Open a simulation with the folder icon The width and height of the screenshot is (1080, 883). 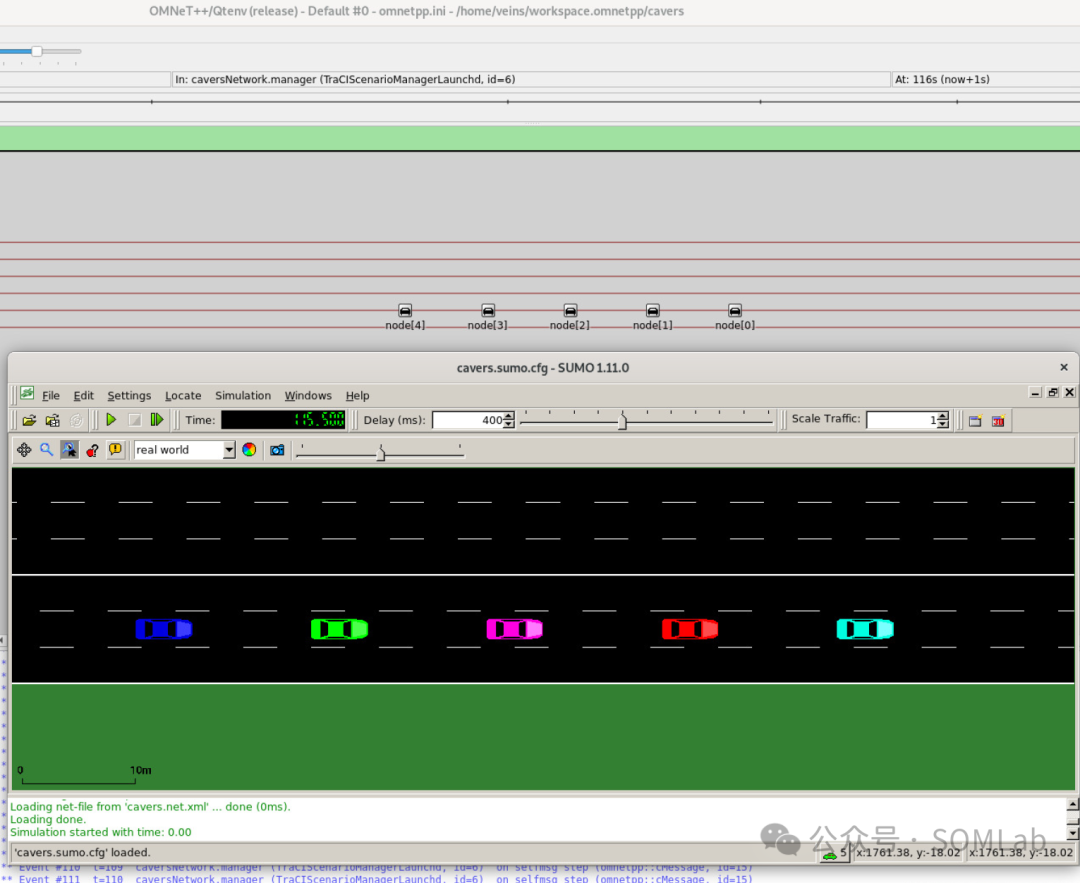(x=29, y=420)
